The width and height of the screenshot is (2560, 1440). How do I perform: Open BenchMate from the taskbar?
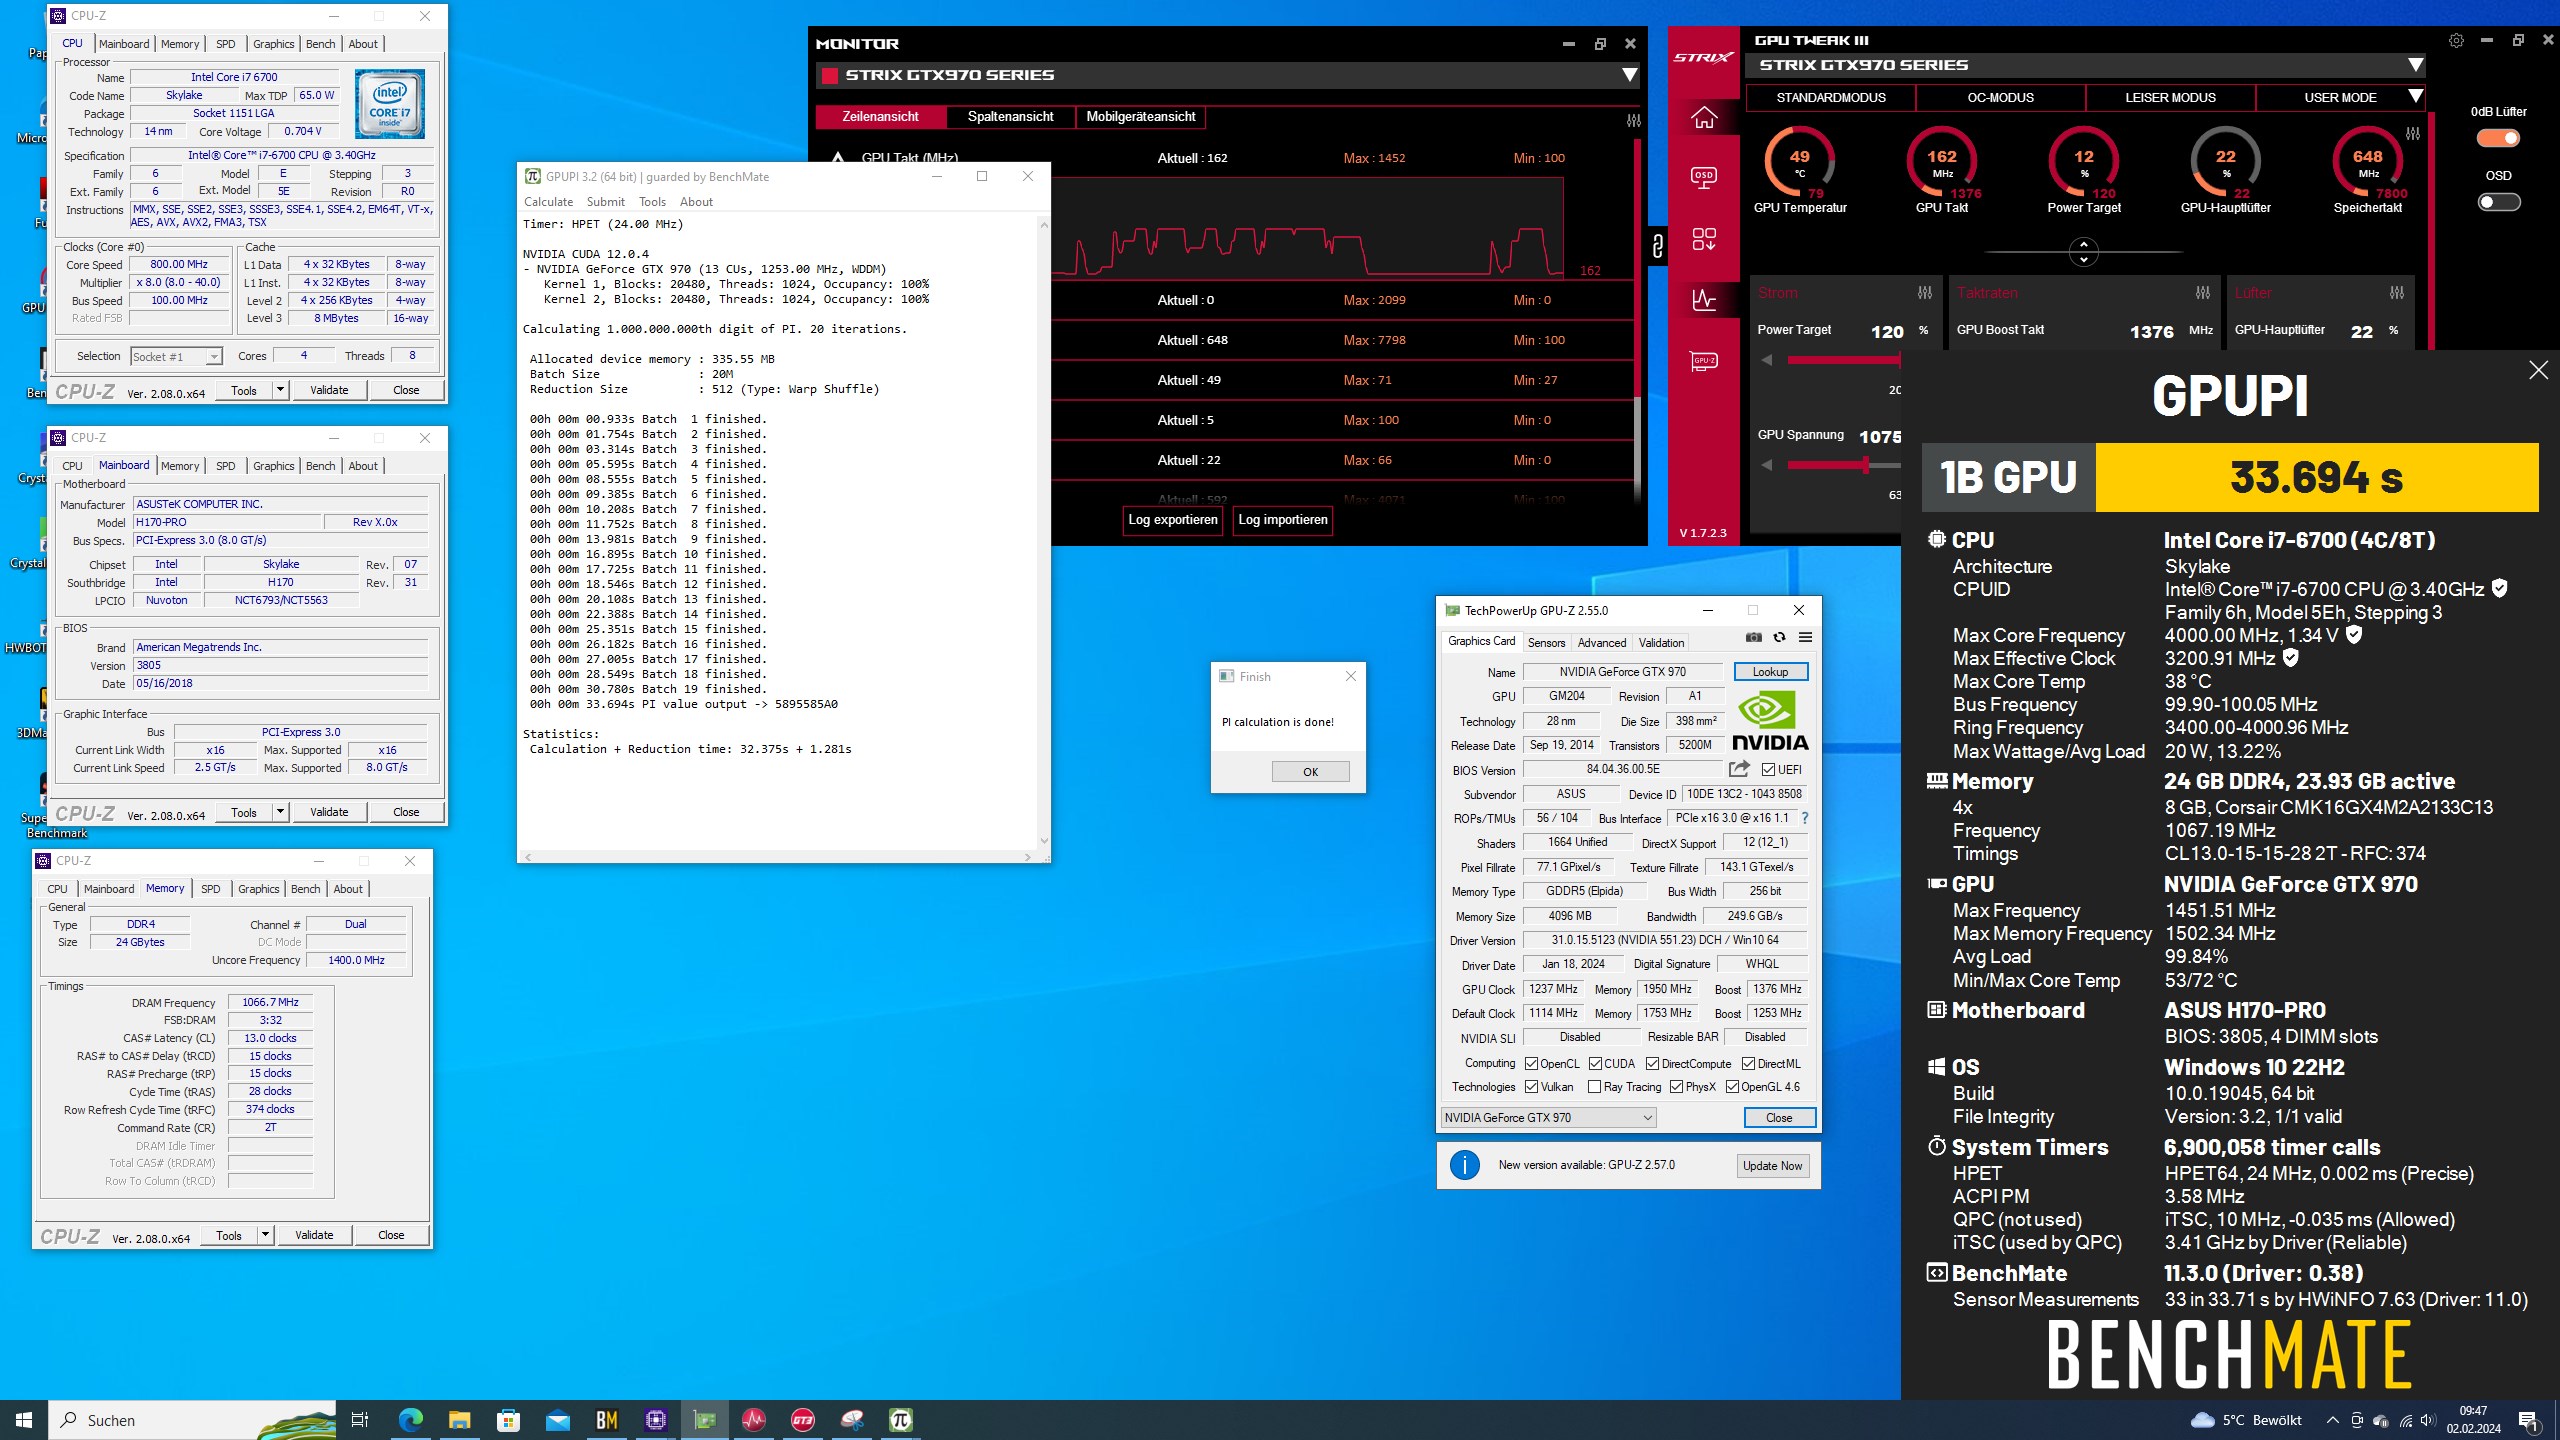point(606,1420)
